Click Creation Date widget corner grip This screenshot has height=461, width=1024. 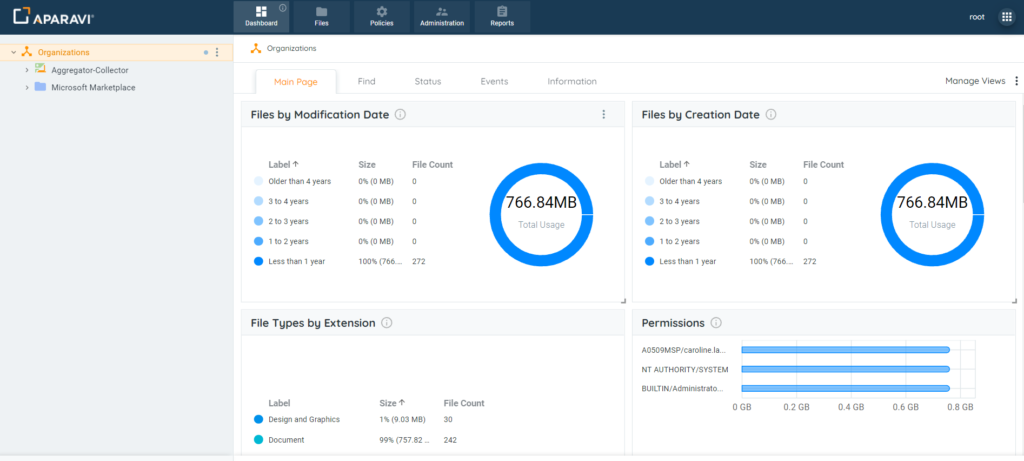click(1014, 300)
